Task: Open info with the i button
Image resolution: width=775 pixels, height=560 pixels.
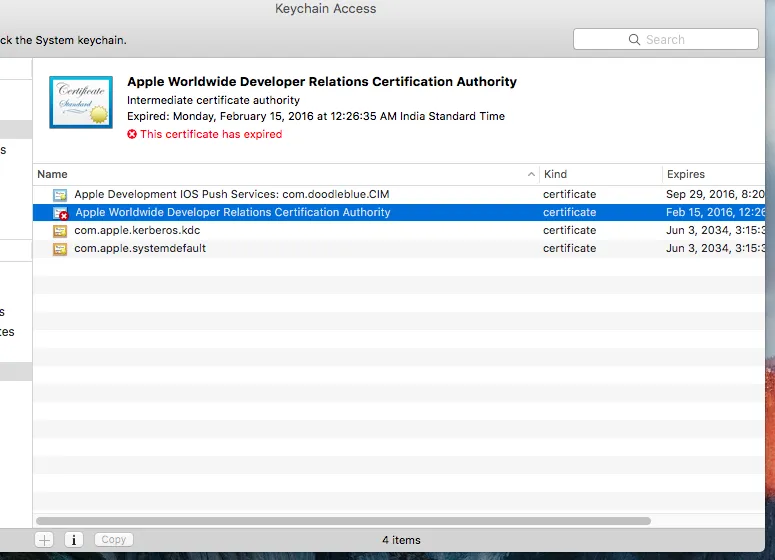Action: click(x=74, y=540)
